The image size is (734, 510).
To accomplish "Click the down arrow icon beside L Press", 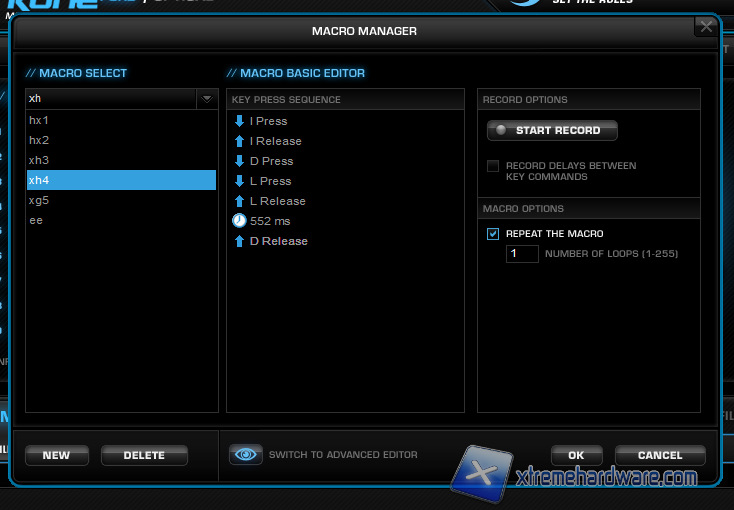I will pyautogui.click(x=239, y=181).
